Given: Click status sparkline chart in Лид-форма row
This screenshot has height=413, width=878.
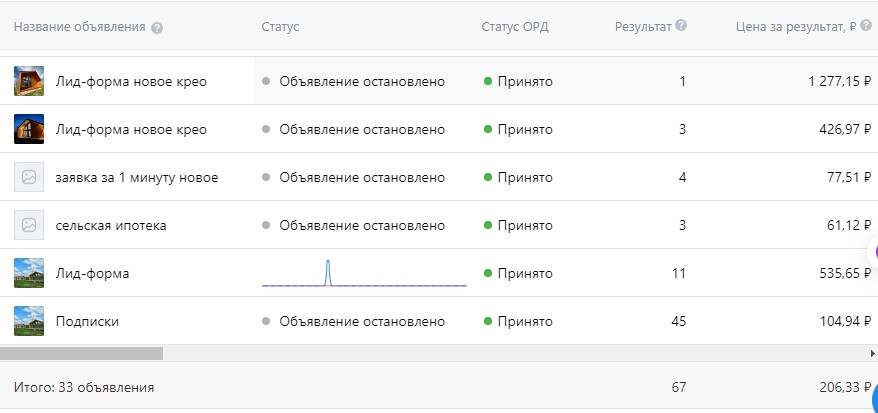Looking at the screenshot, I should tap(364, 273).
